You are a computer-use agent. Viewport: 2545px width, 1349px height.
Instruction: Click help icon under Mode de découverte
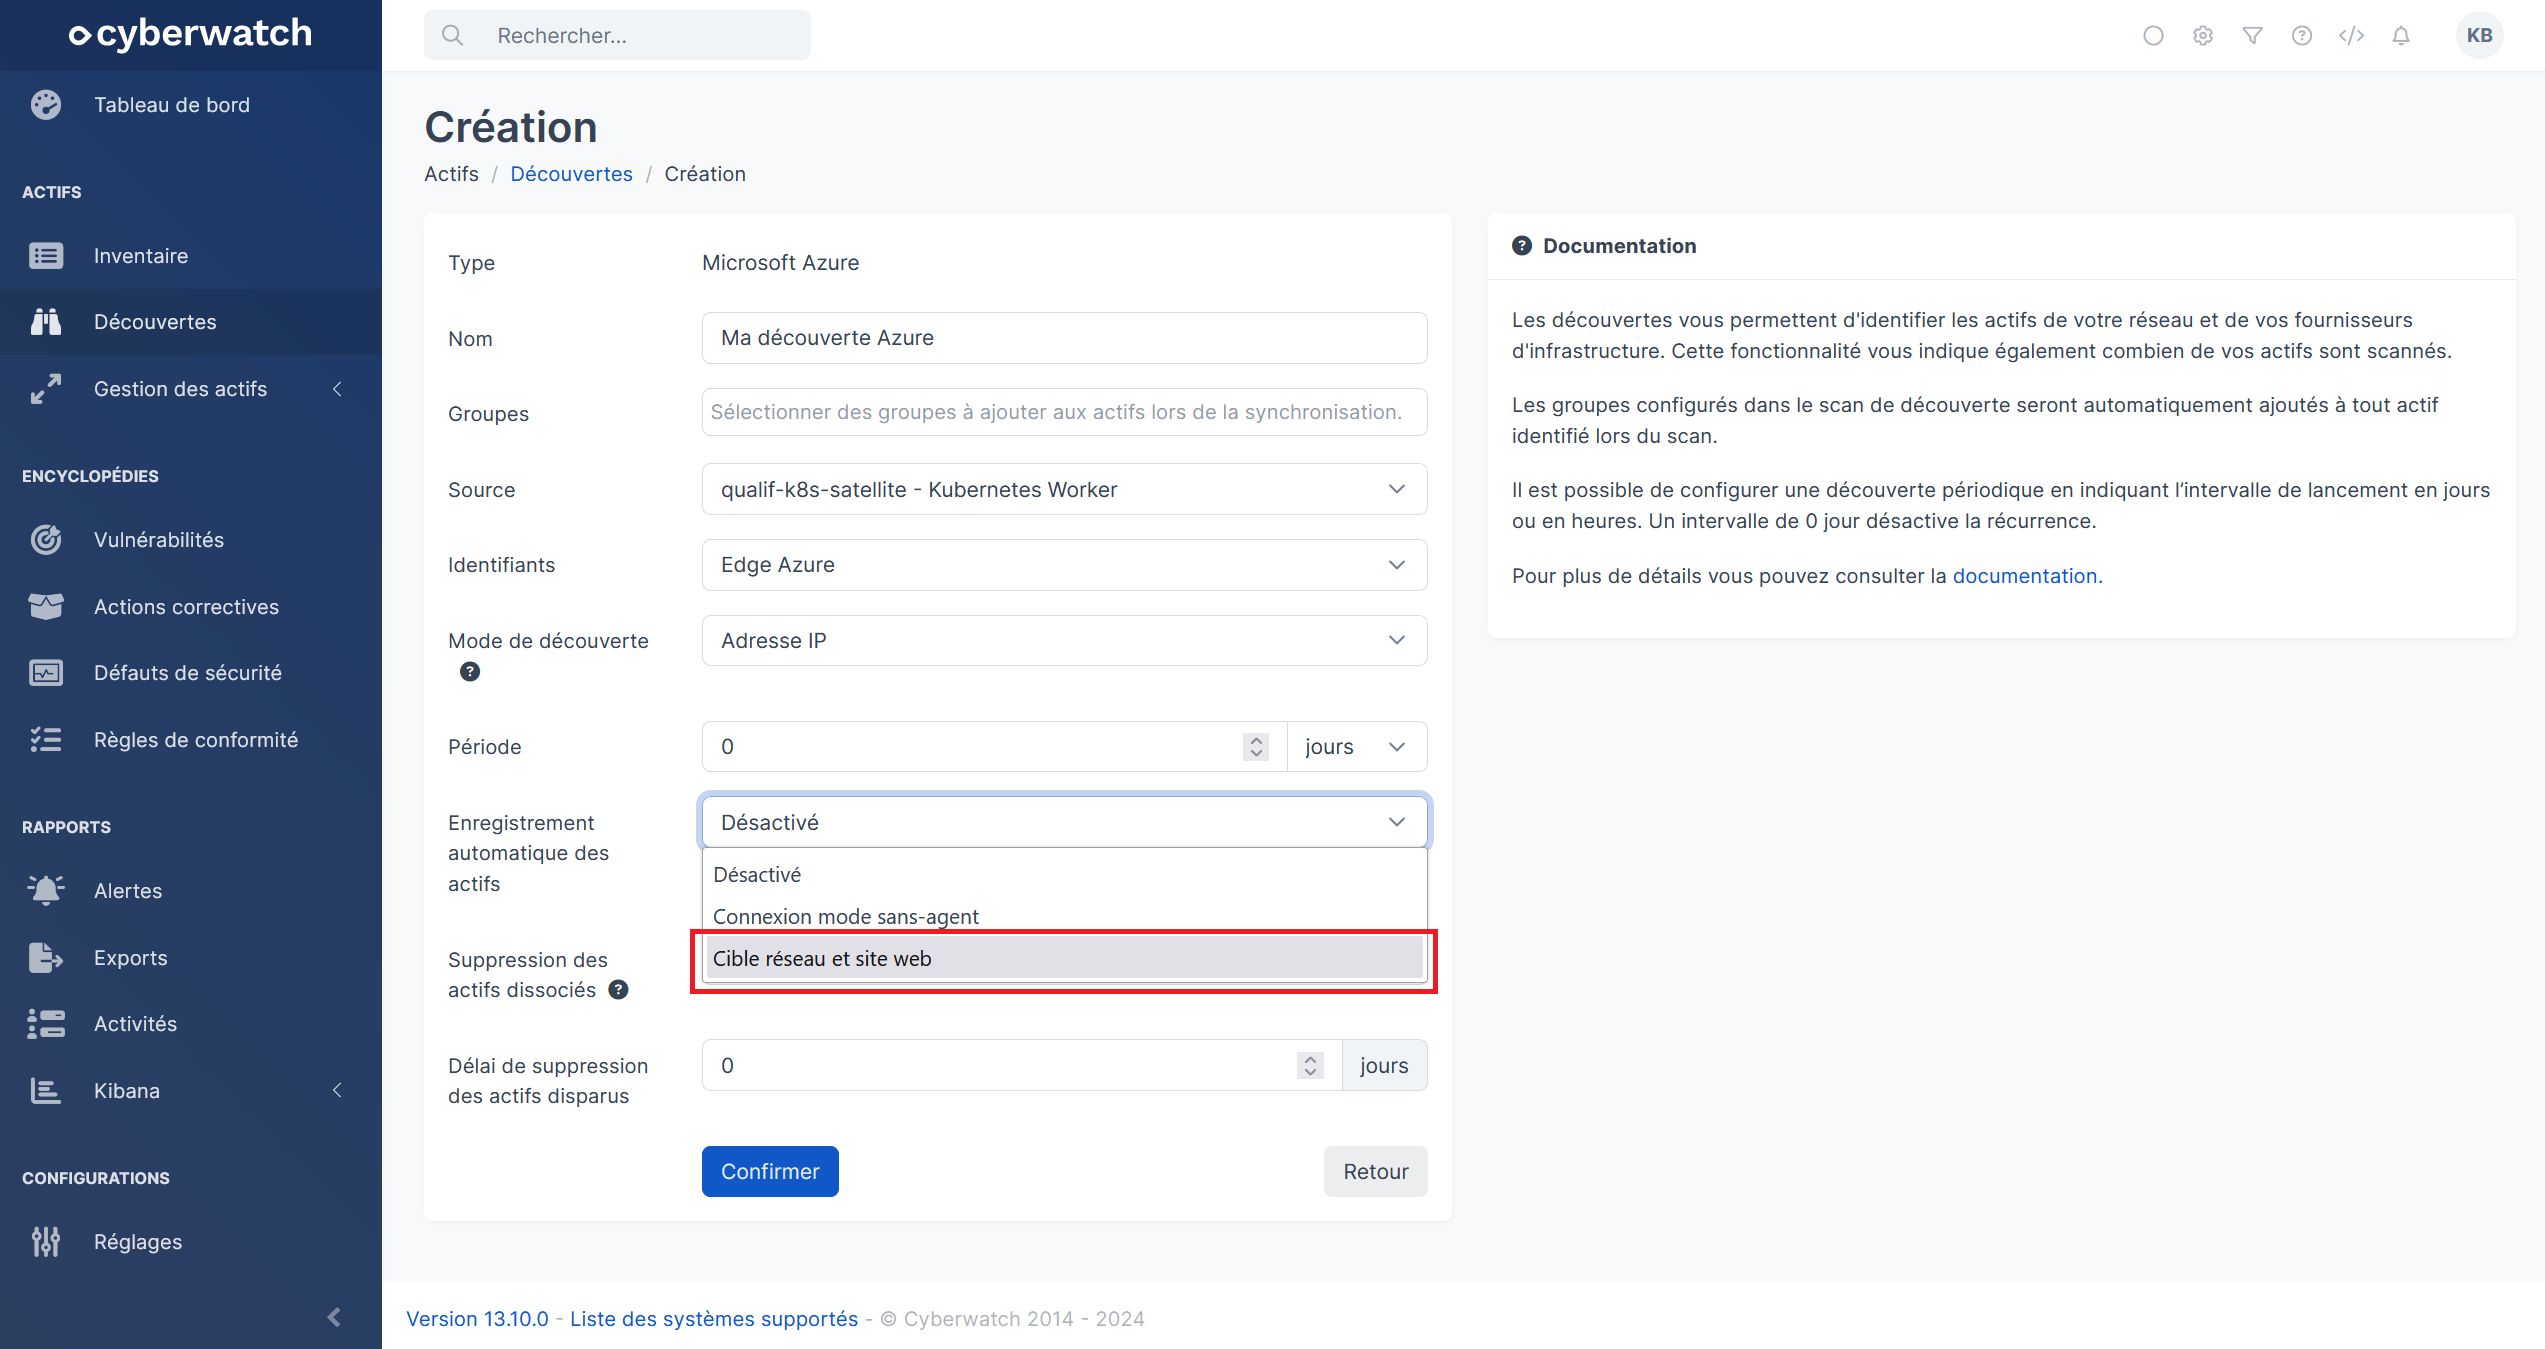coord(470,672)
